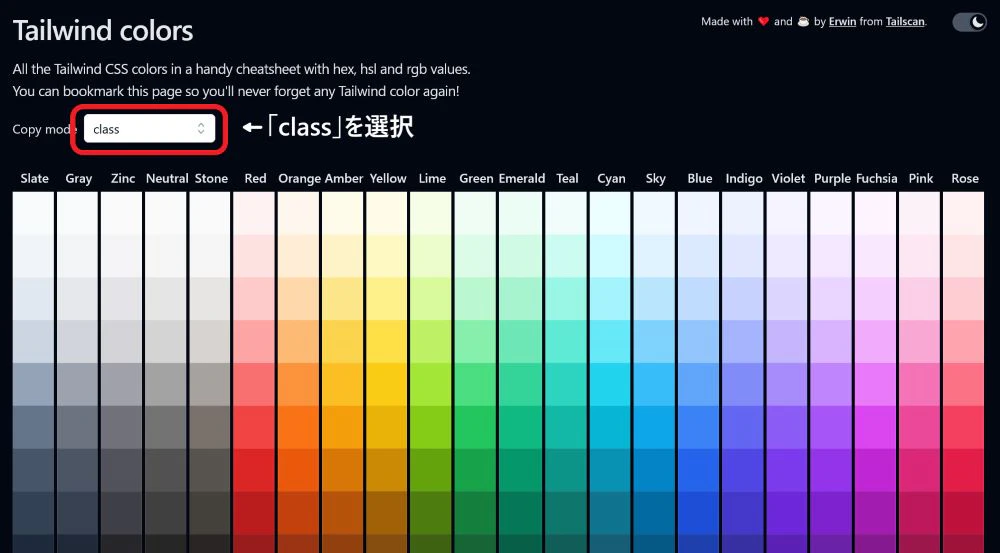Toggle the dark mode moon switch
The height and width of the screenshot is (553, 1000).
click(969, 22)
